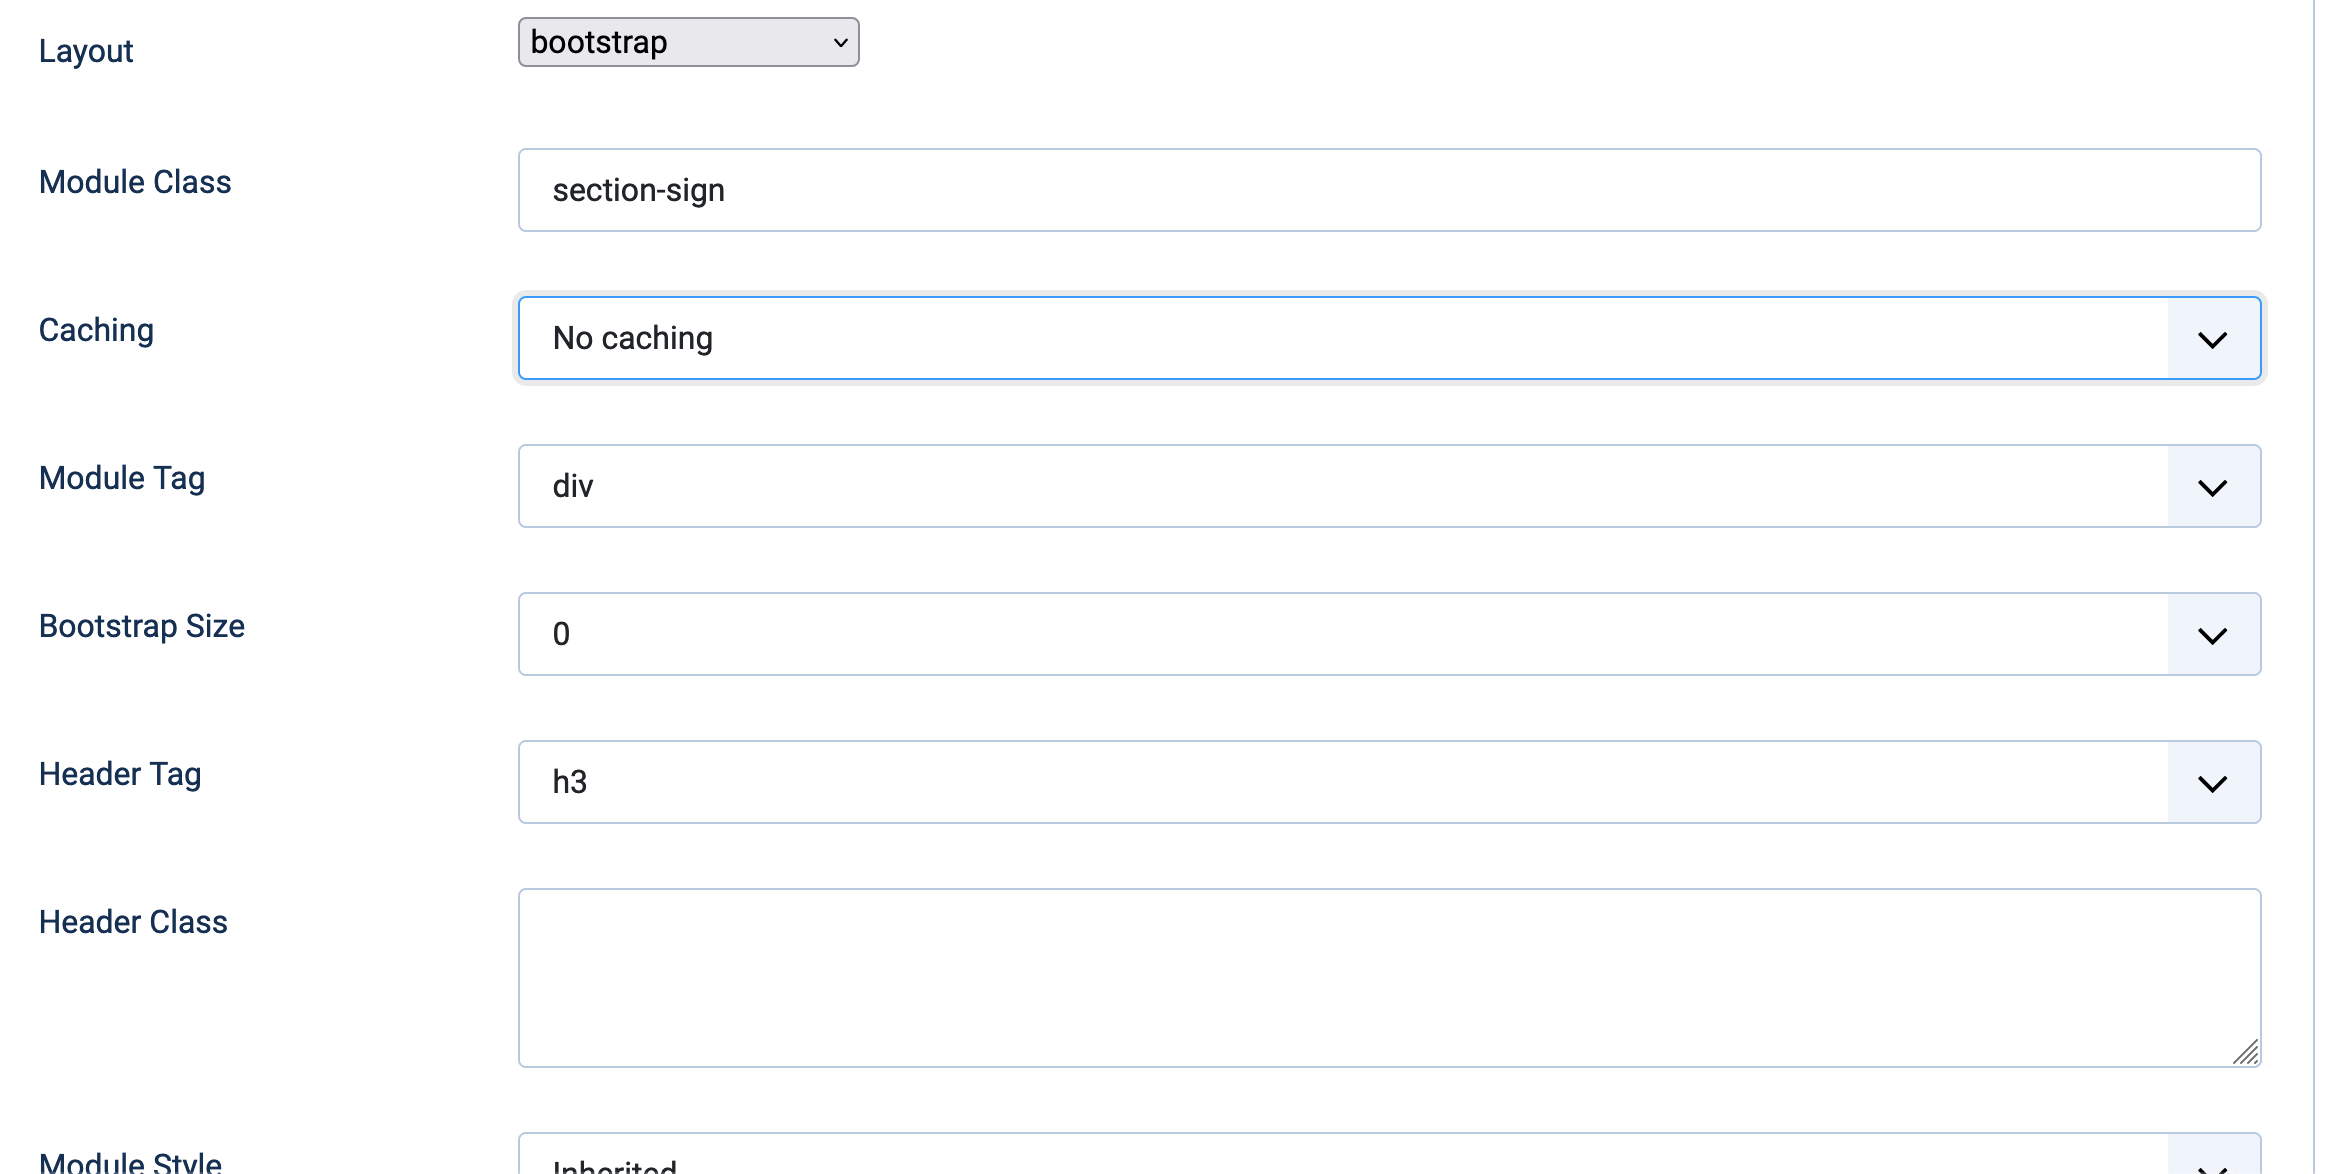Click the Module Class field label
This screenshot has width=2334, height=1174.
(x=135, y=182)
